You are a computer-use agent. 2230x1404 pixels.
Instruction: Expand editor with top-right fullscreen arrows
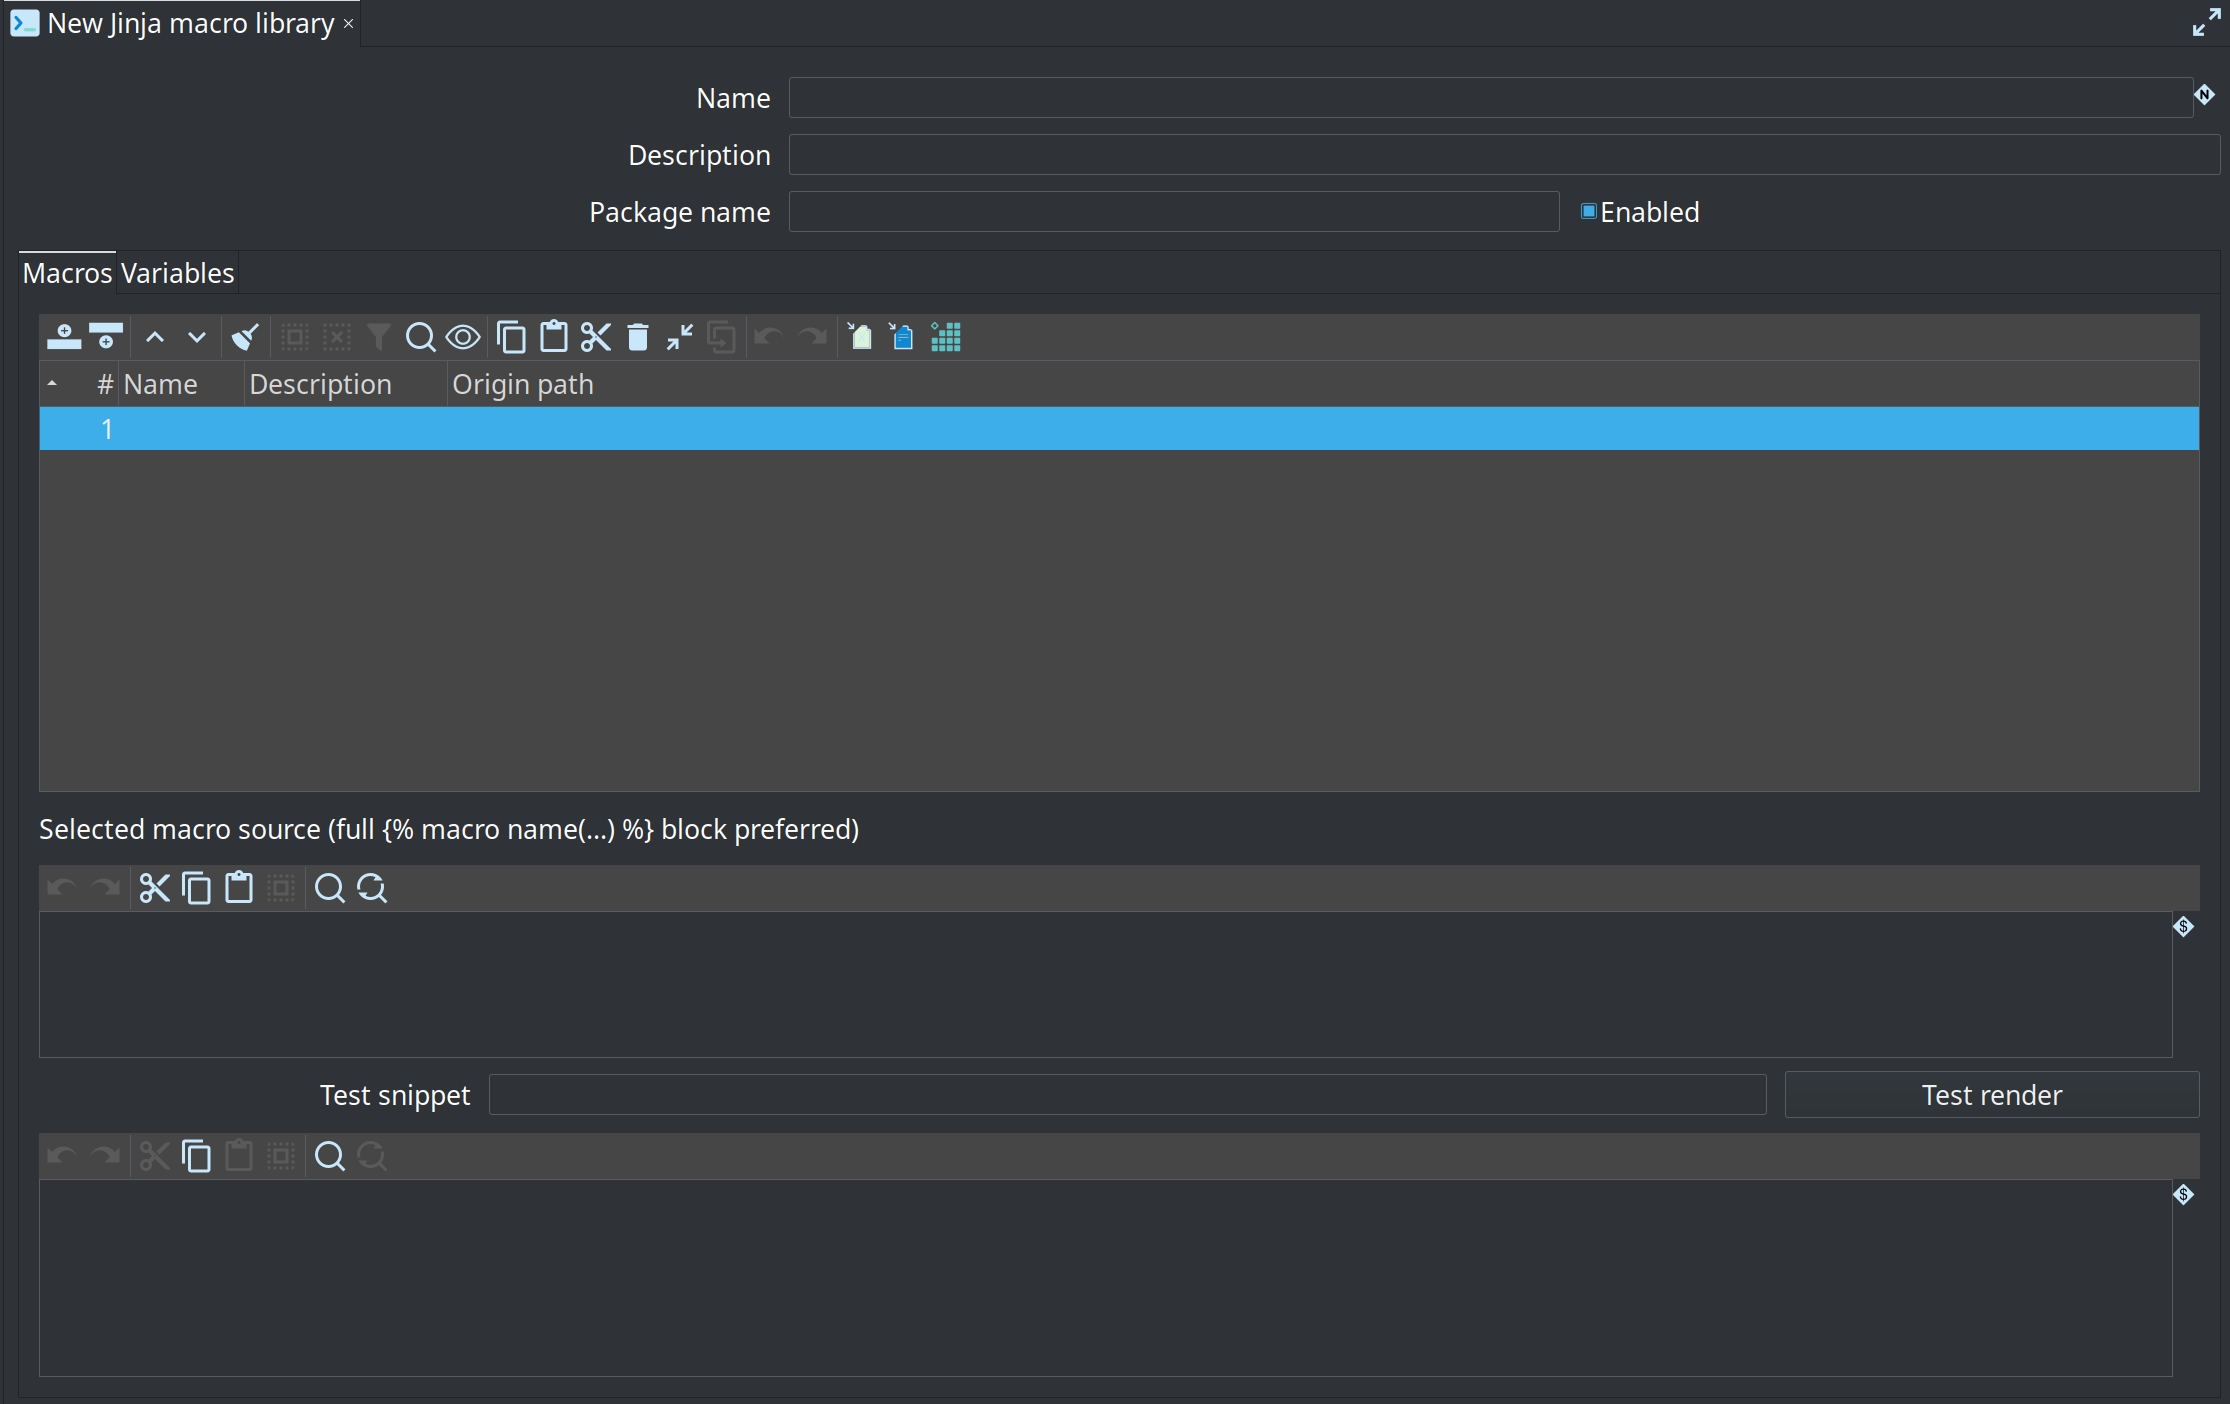[2206, 22]
